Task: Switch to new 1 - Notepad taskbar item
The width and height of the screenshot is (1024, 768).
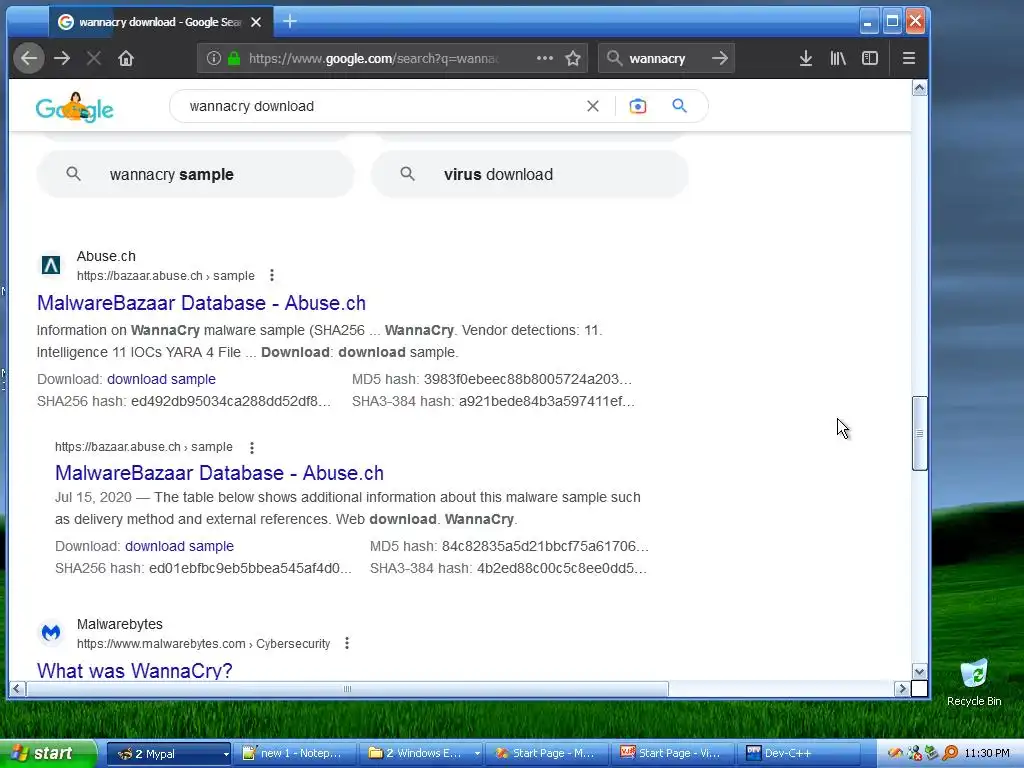Action: 295,753
